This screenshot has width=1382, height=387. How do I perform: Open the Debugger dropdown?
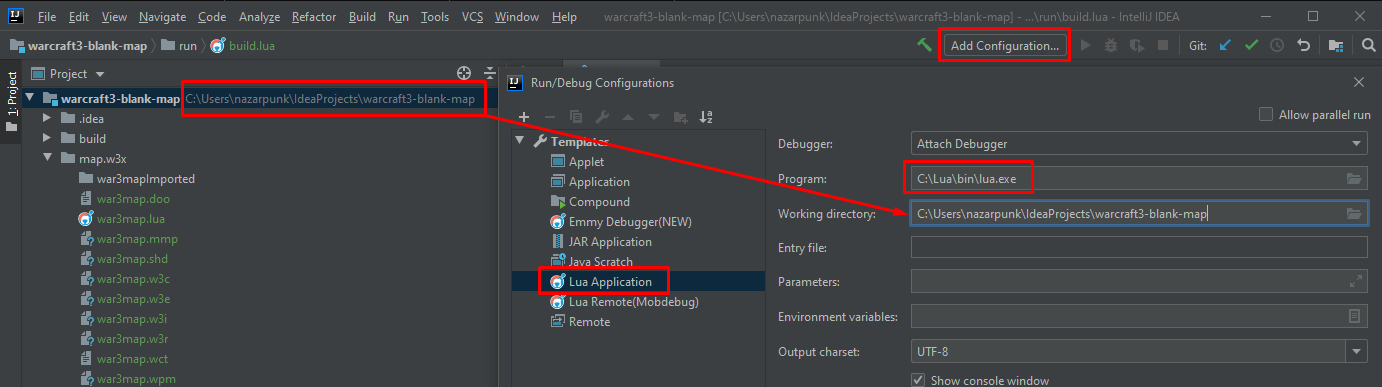point(1139,144)
